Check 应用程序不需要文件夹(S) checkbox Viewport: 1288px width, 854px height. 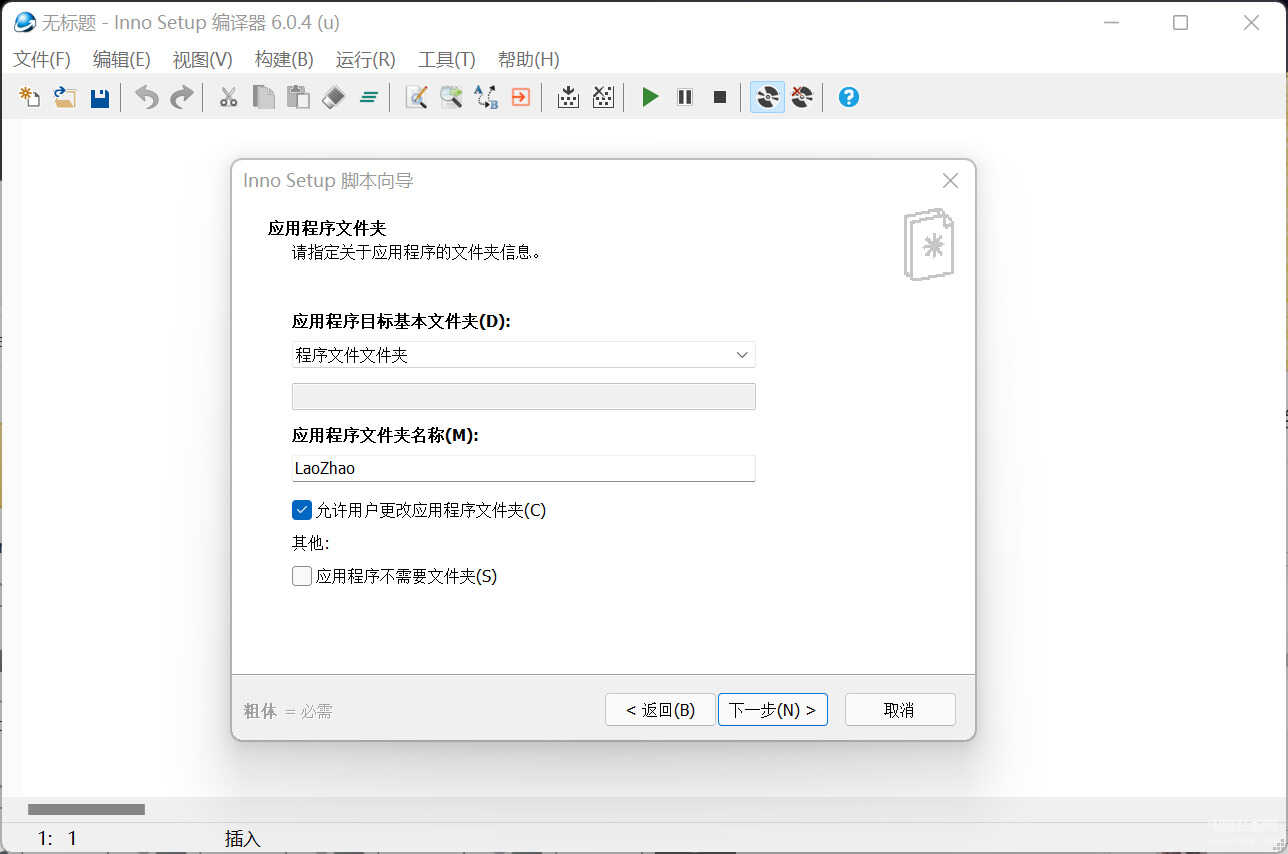point(302,576)
